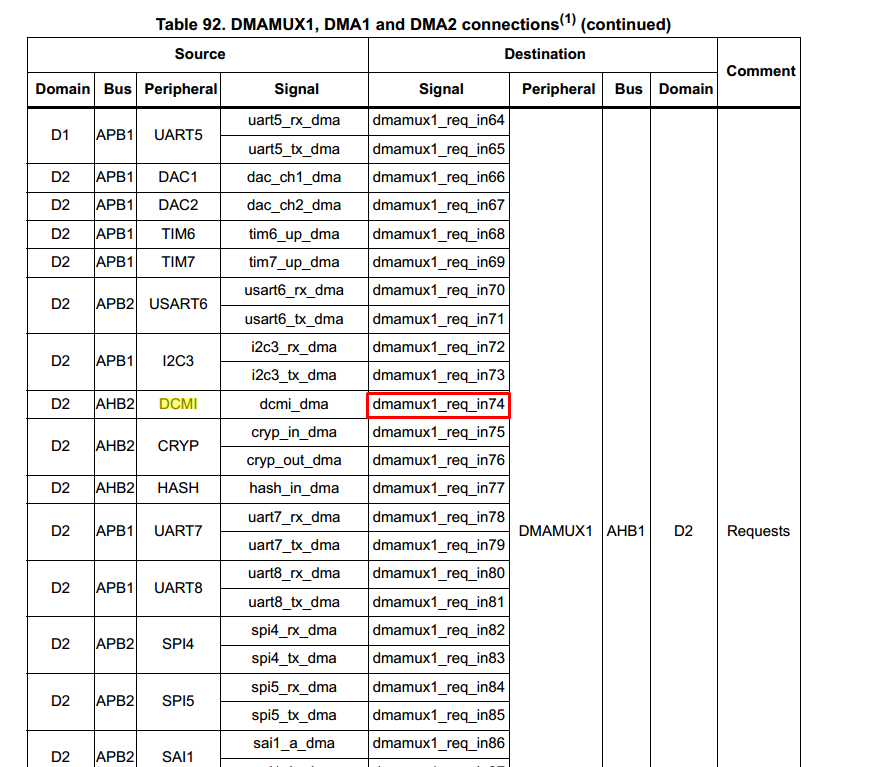Select spi4_rx_dma signal
The image size is (891, 767).
point(294,630)
